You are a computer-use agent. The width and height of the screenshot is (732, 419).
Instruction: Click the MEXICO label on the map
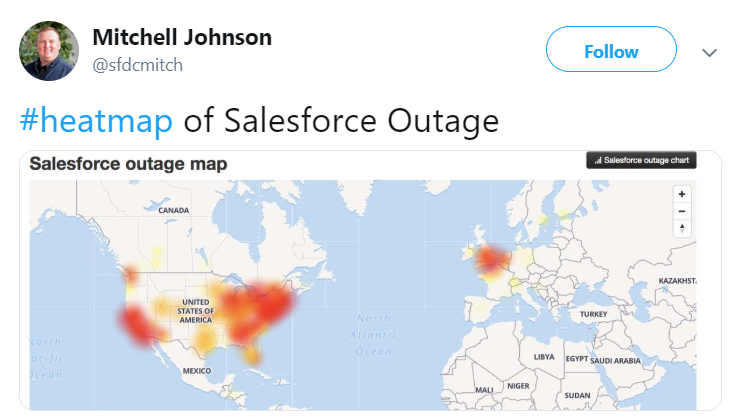point(197,370)
